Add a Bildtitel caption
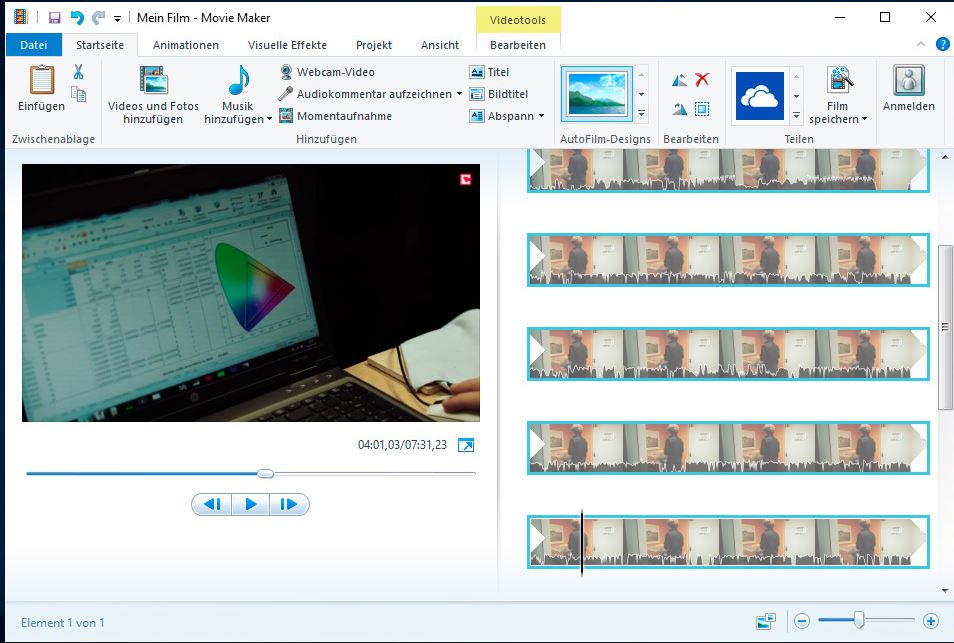This screenshot has width=954, height=643. tap(499, 94)
